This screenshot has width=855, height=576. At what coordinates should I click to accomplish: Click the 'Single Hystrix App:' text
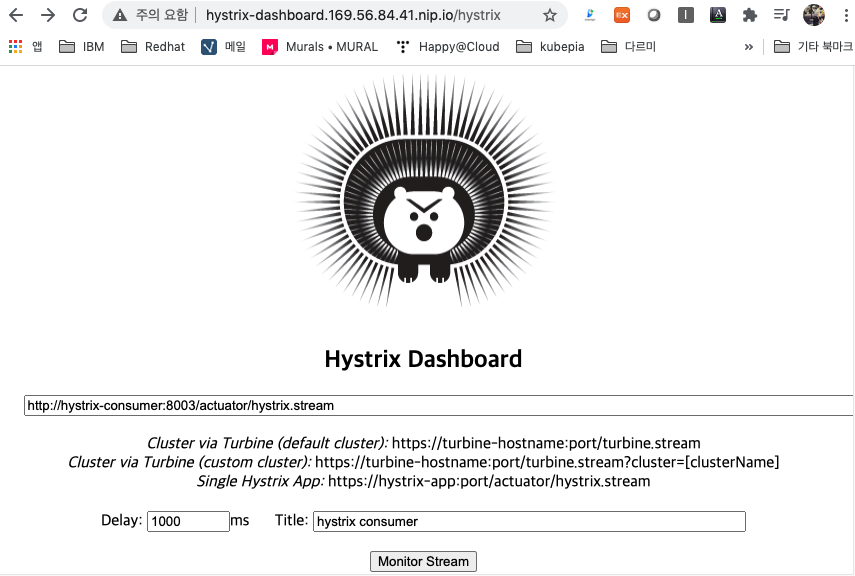260,481
